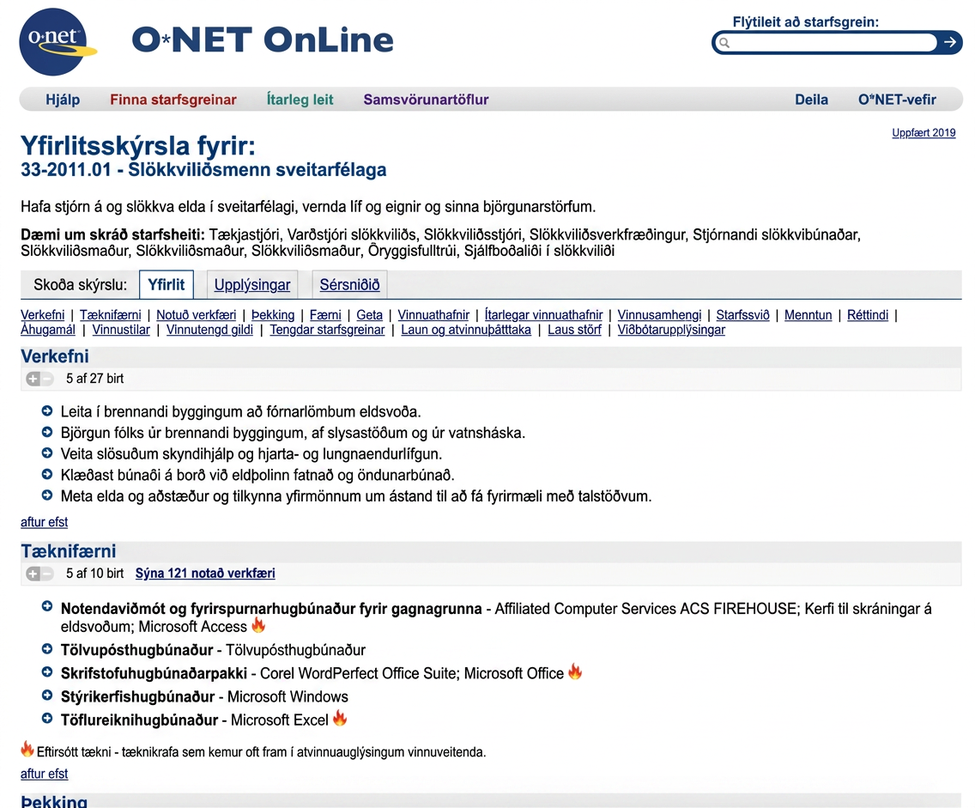This screenshot has width=975, height=808.
Task: Open 'Sýna 121 notað verkfæri' link
Action: point(205,573)
